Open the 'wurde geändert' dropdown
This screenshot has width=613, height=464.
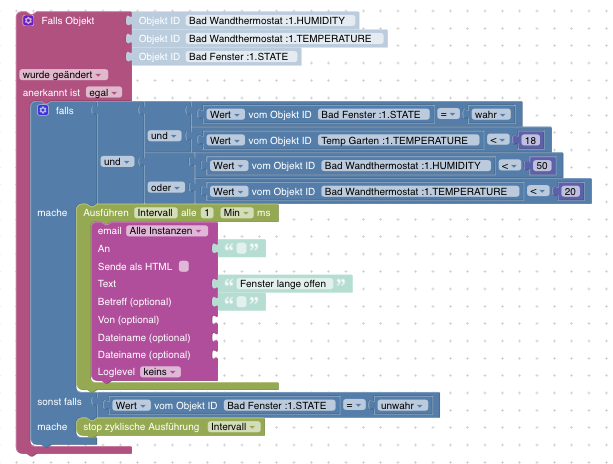pyautogui.click(x=63, y=75)
